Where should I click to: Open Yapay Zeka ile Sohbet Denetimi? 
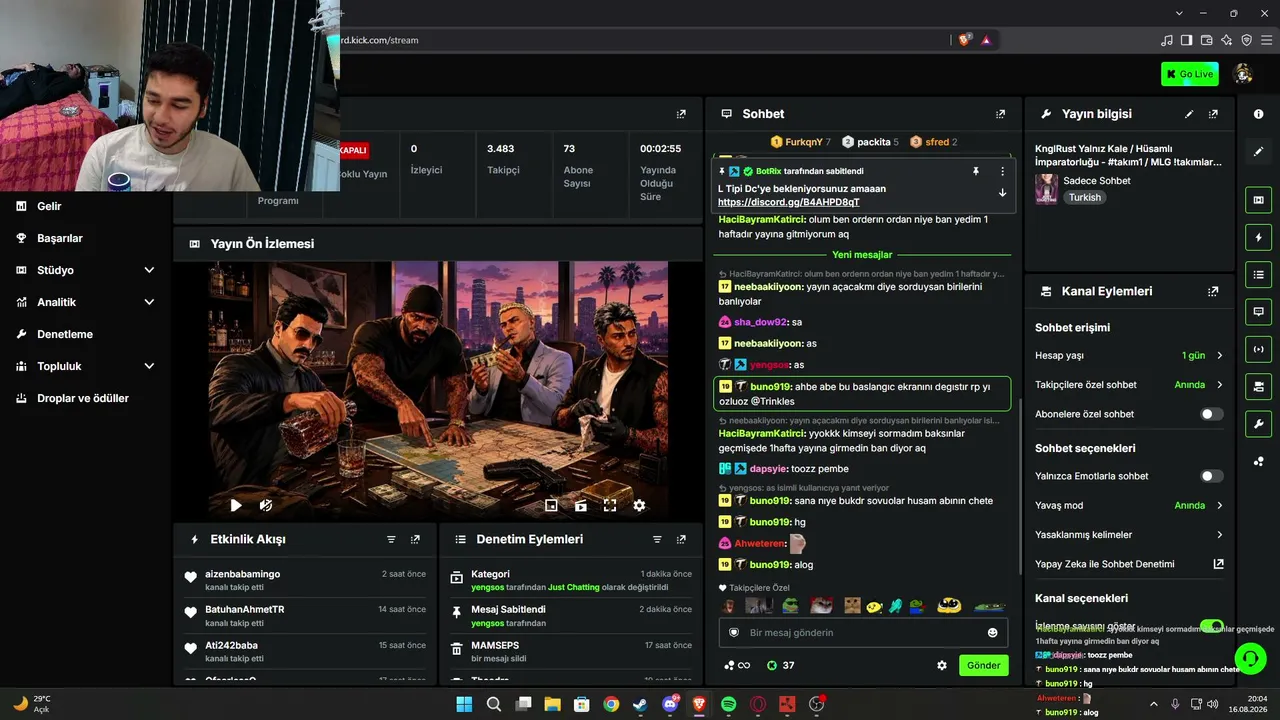(1129, 564)
